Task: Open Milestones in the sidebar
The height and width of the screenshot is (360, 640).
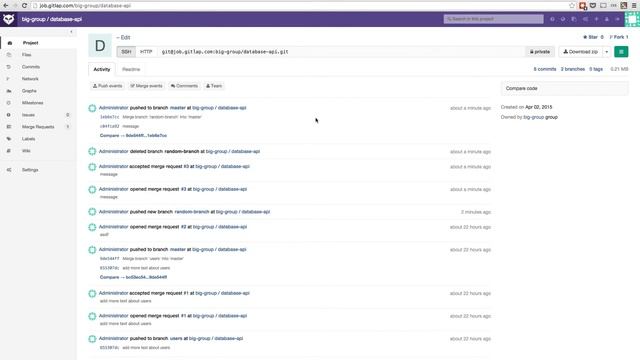Action: (33, 103)
